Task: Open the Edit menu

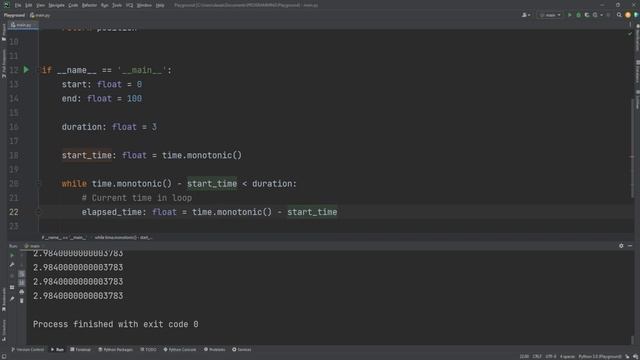Action: 29,5
